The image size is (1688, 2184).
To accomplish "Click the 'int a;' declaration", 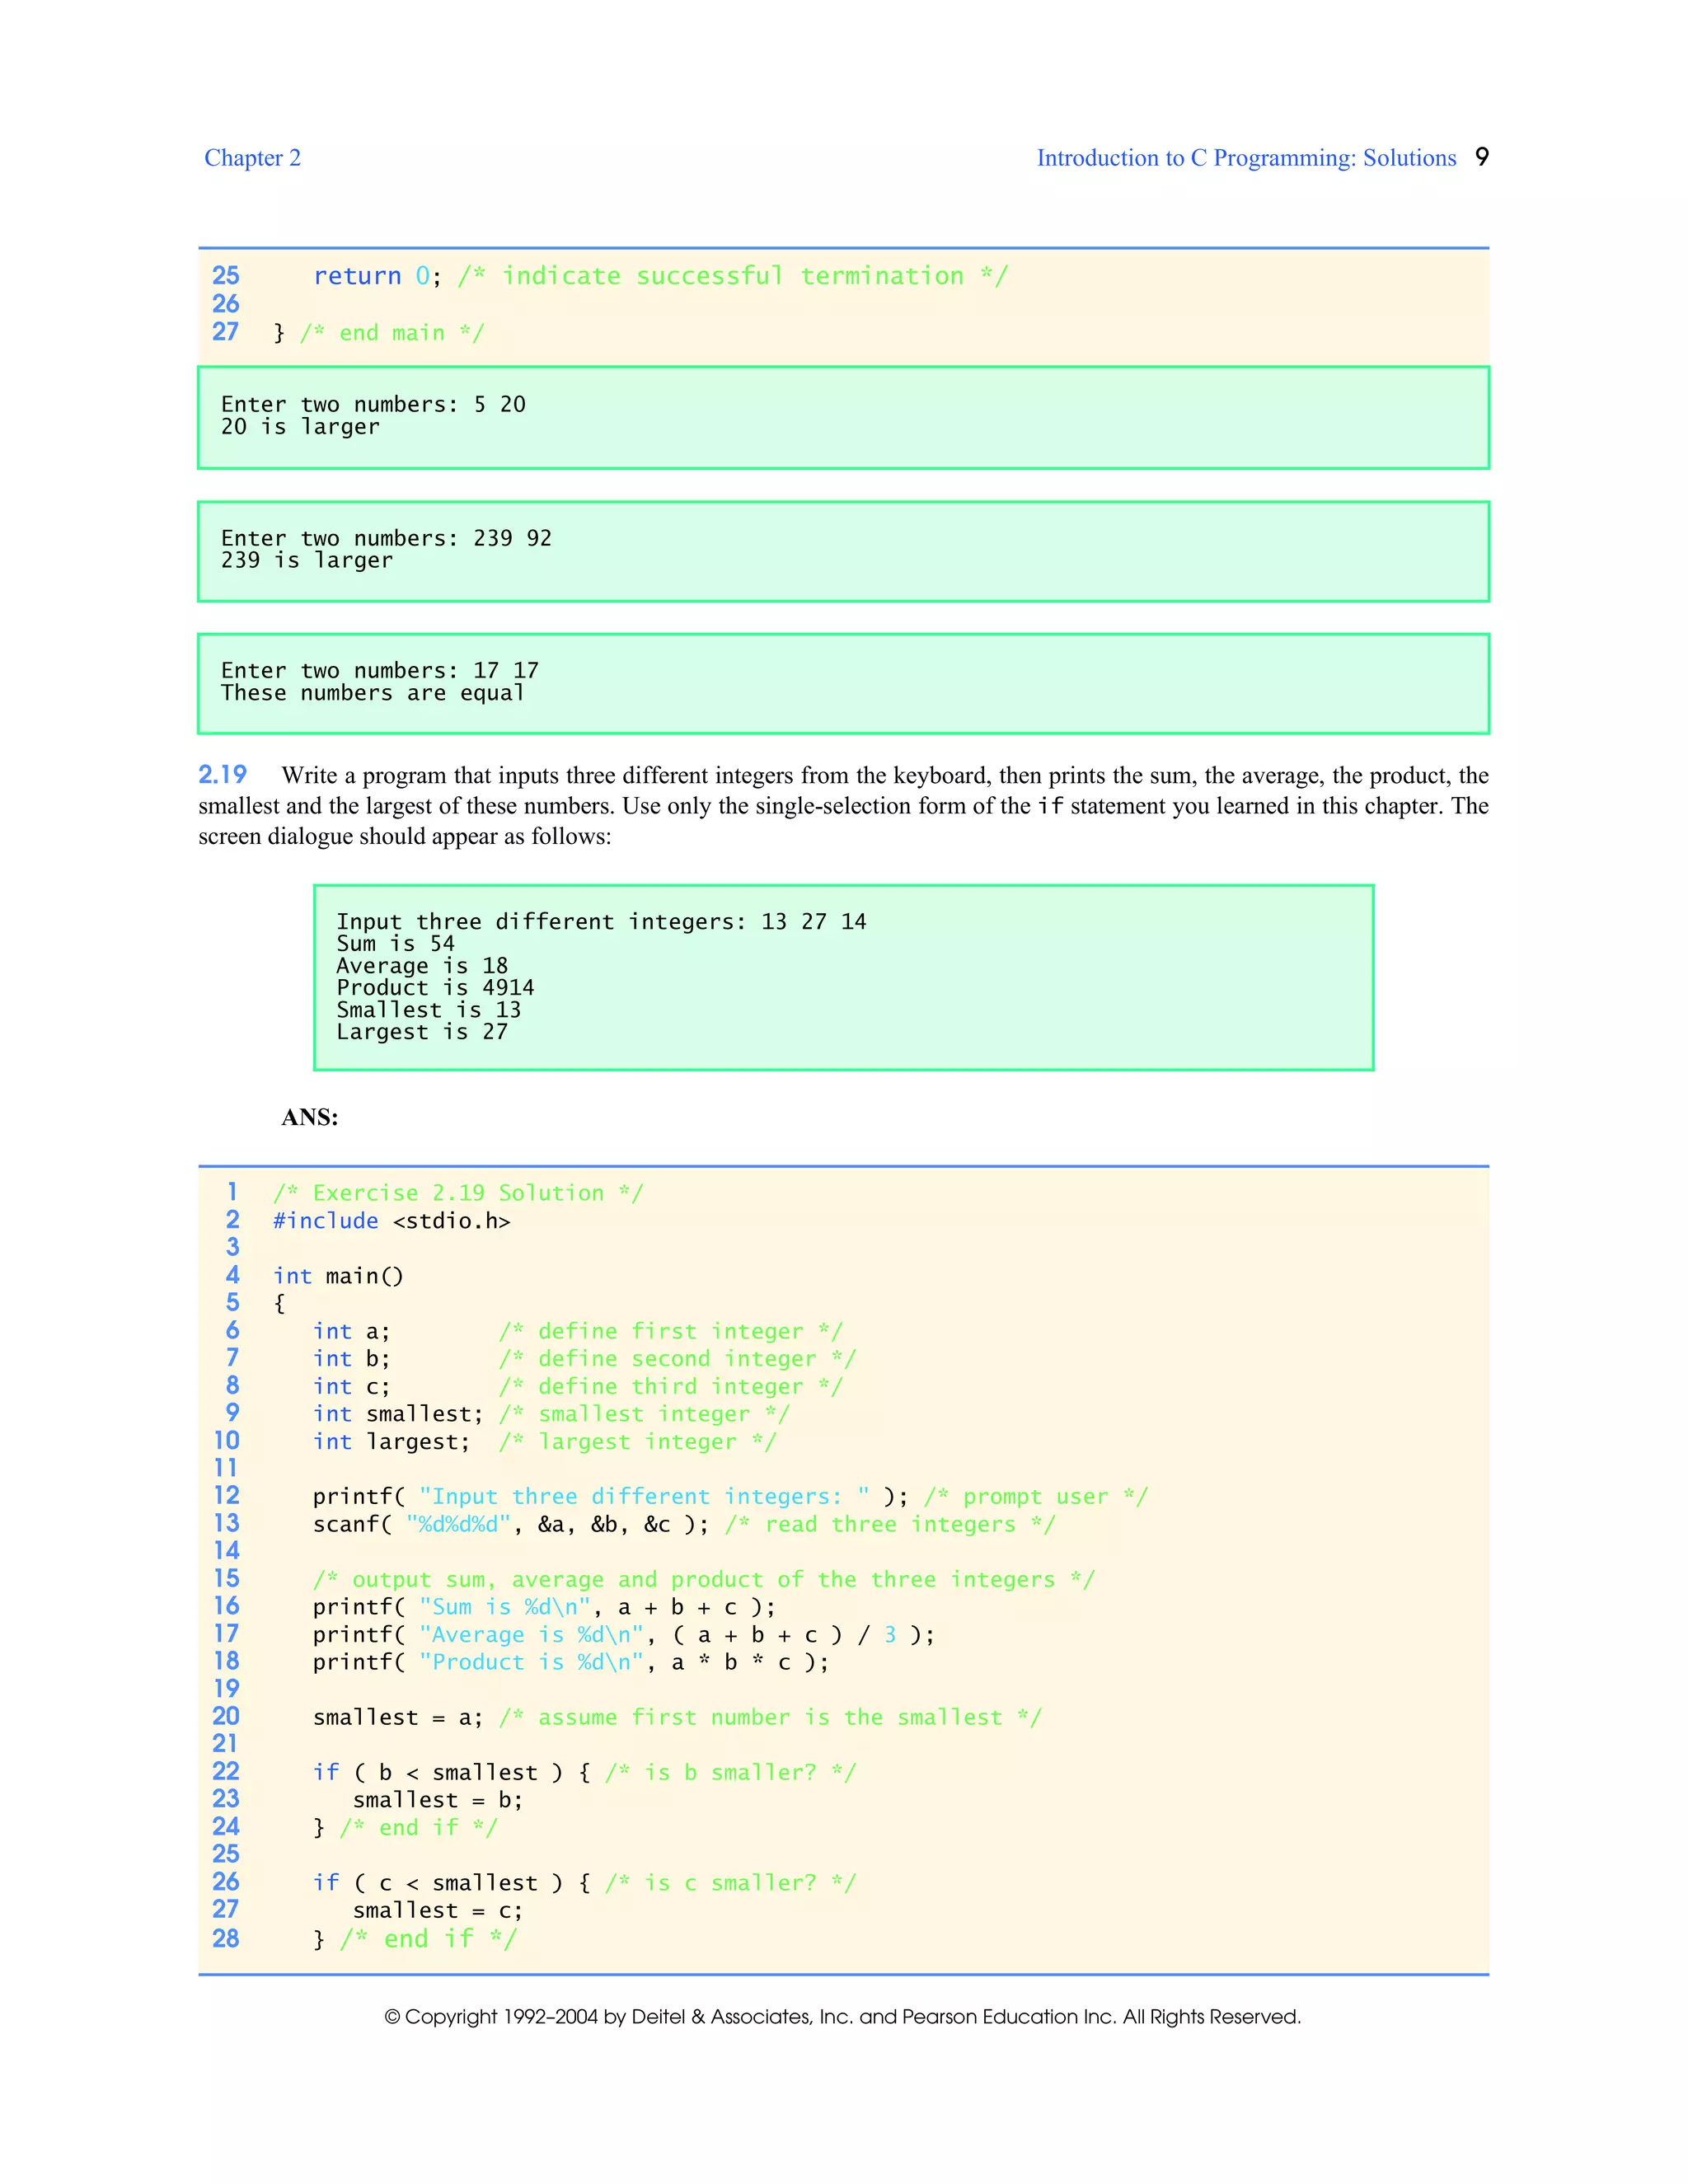I will (x=351, y=1331).
